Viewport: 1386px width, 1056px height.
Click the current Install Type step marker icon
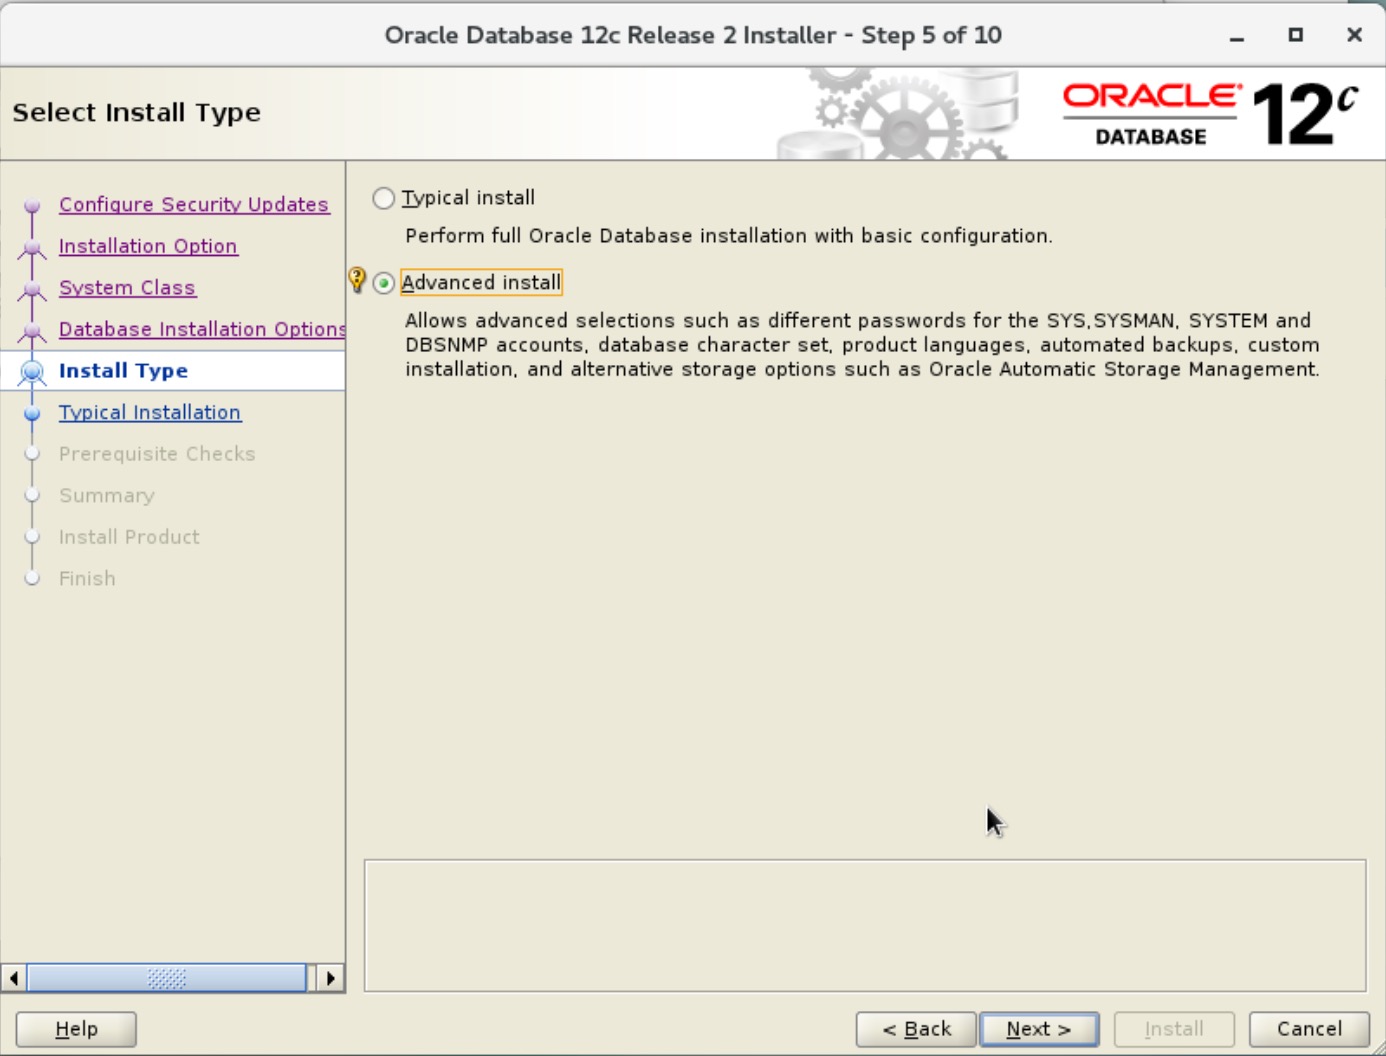(x=32, y=372)
